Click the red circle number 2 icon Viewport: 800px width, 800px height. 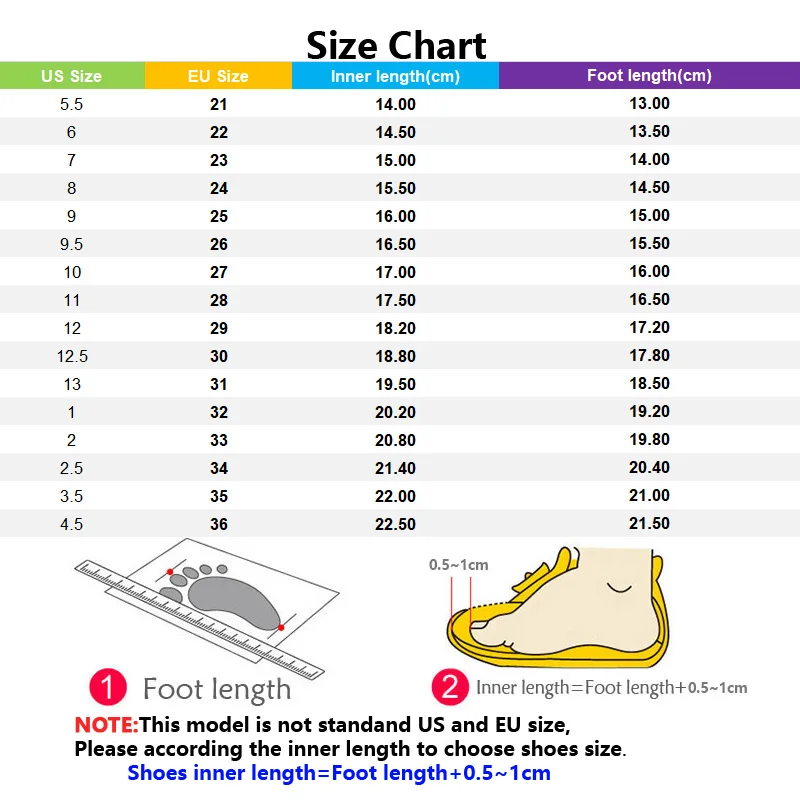click(449, 686)
